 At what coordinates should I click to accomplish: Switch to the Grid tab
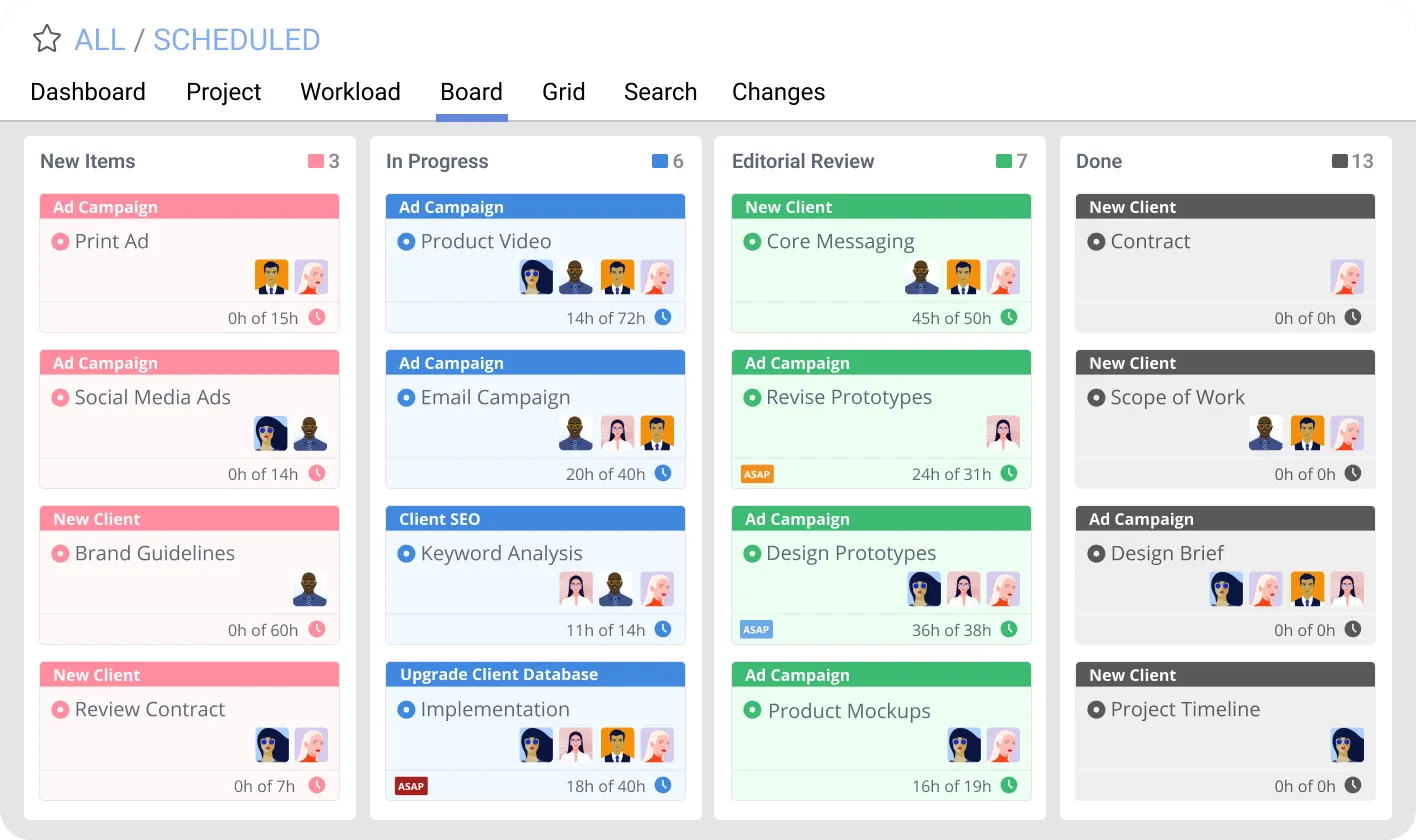(x=564, y=92)
